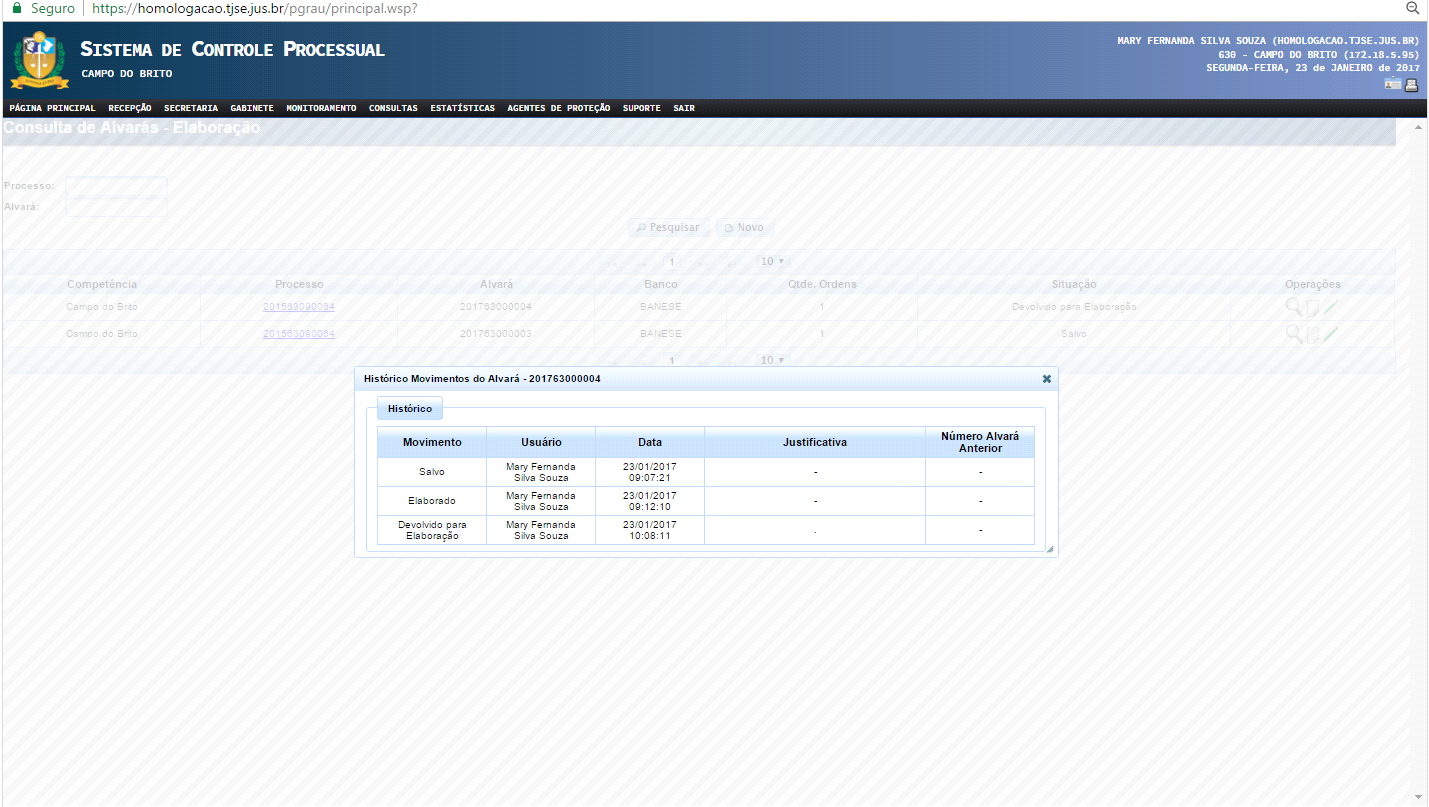This screenshot has width=1429, height=807.
Task: Open the Consultas menu
Action: coord(393,108)
